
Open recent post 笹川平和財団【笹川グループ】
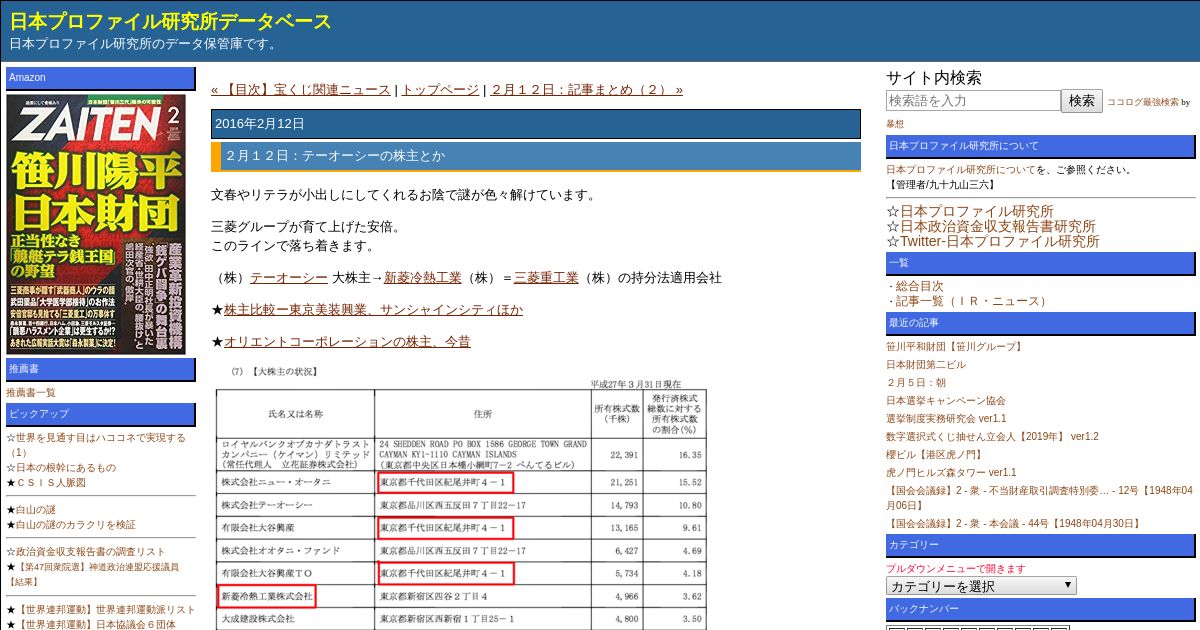coord(954,347)
